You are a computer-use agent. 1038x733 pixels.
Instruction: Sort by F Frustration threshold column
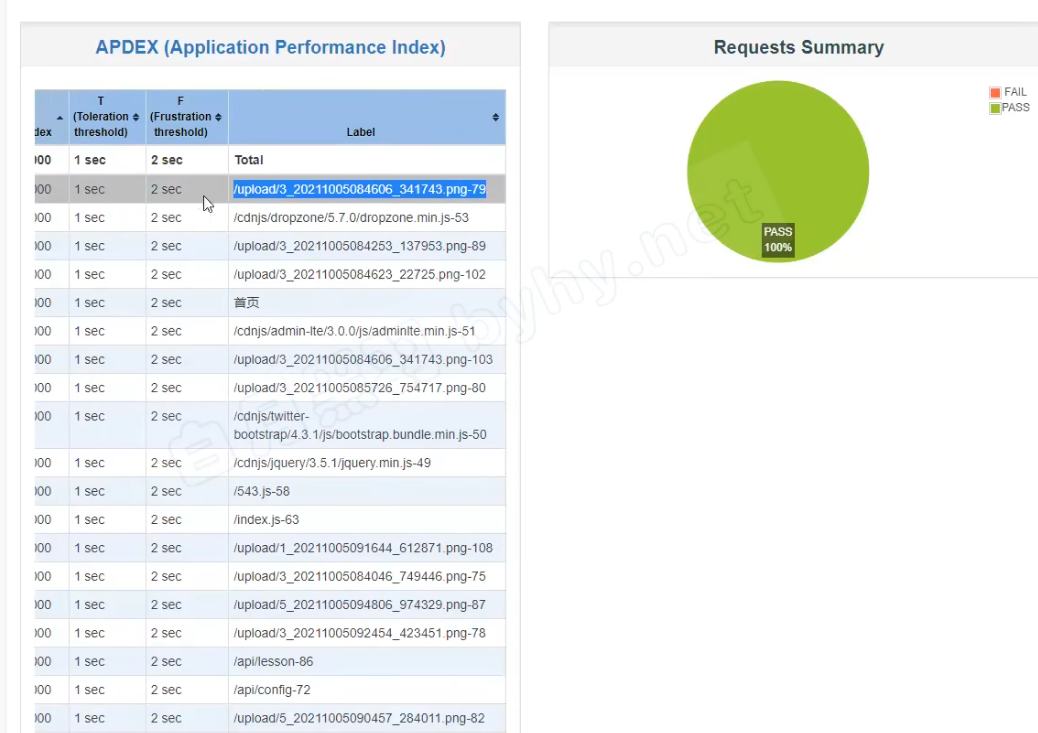click(187, 117)
